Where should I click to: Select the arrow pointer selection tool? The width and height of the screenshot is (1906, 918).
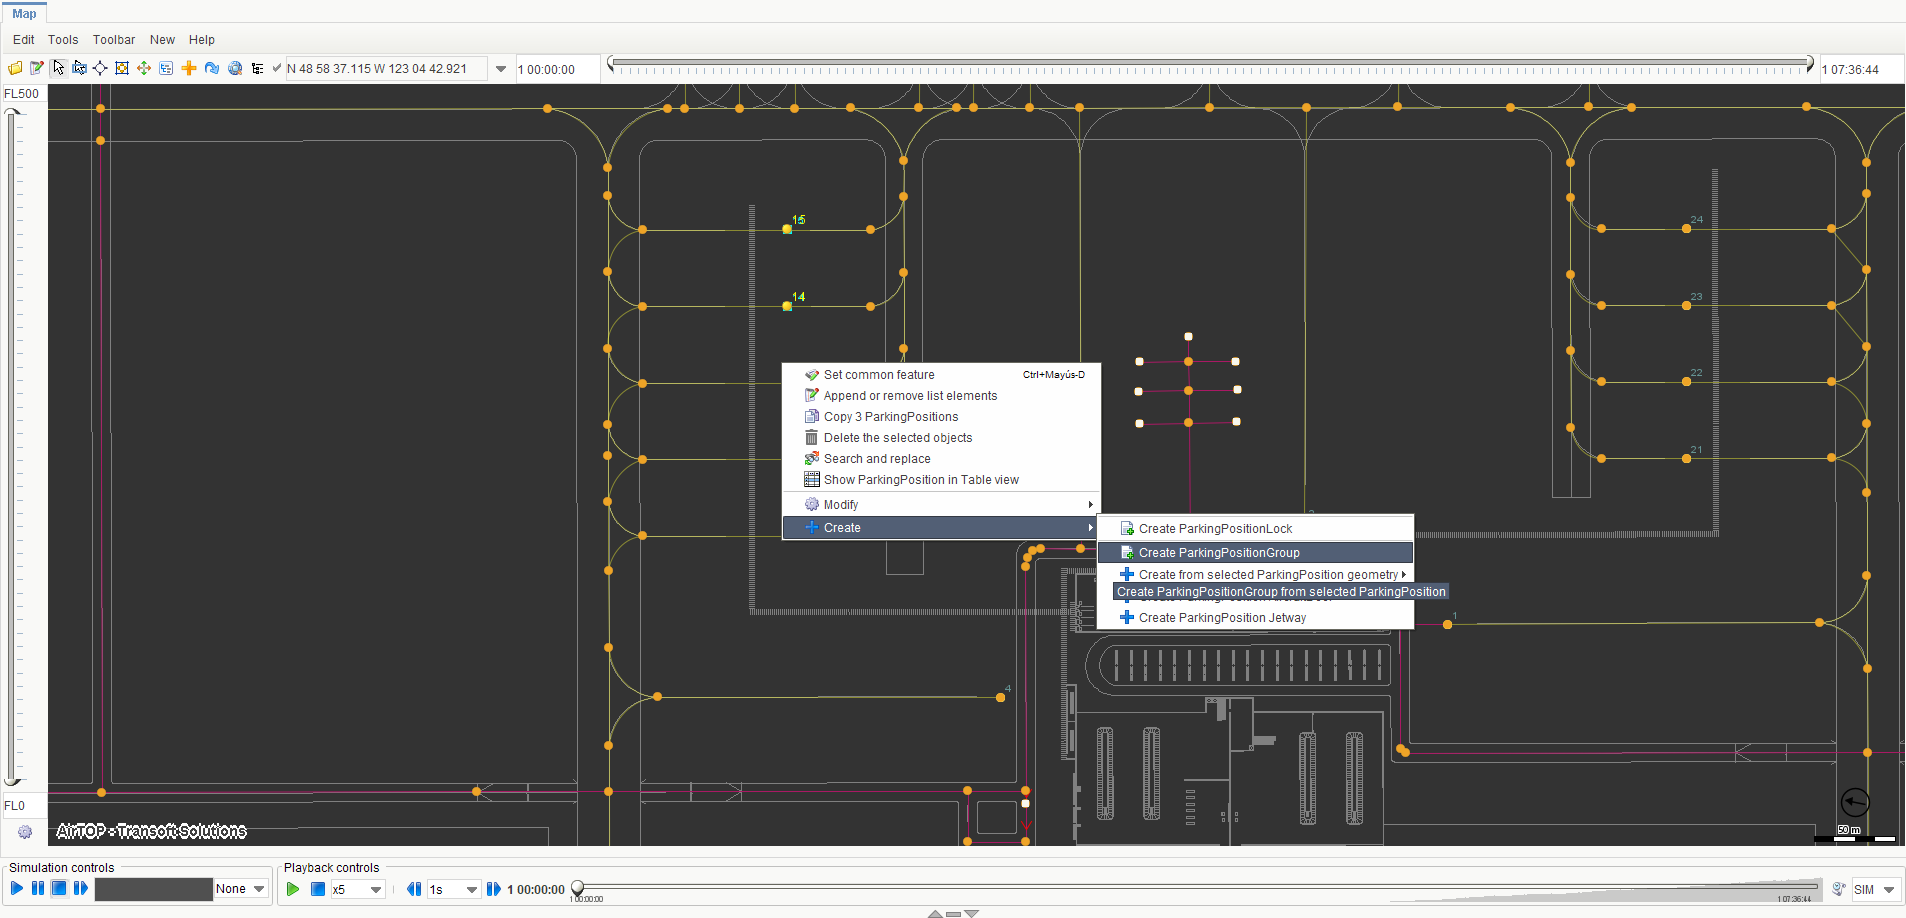58,68
